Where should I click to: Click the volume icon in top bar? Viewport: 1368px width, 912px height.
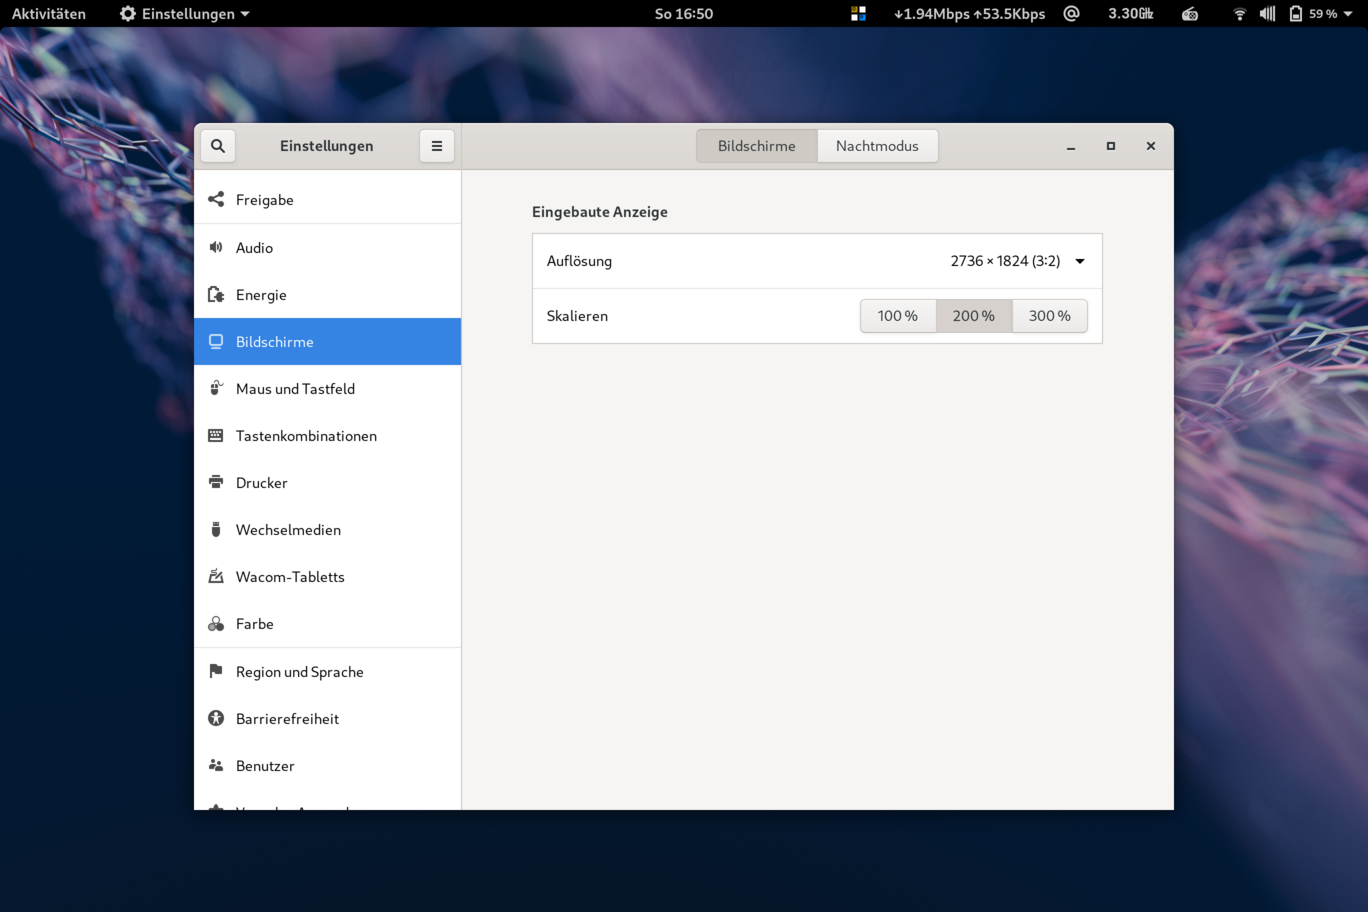1267,14
